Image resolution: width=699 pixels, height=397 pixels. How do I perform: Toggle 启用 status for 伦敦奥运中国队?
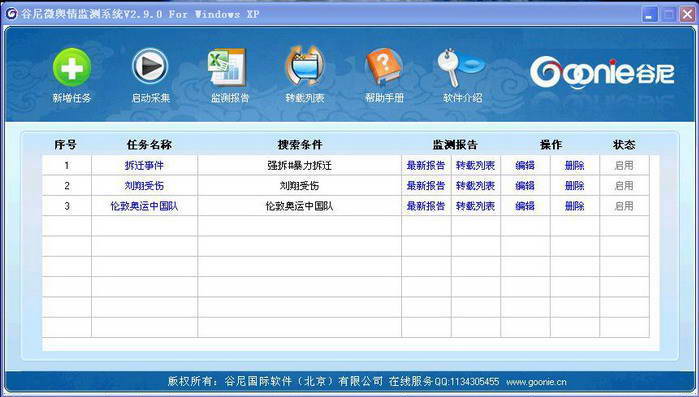coord(624,206)
